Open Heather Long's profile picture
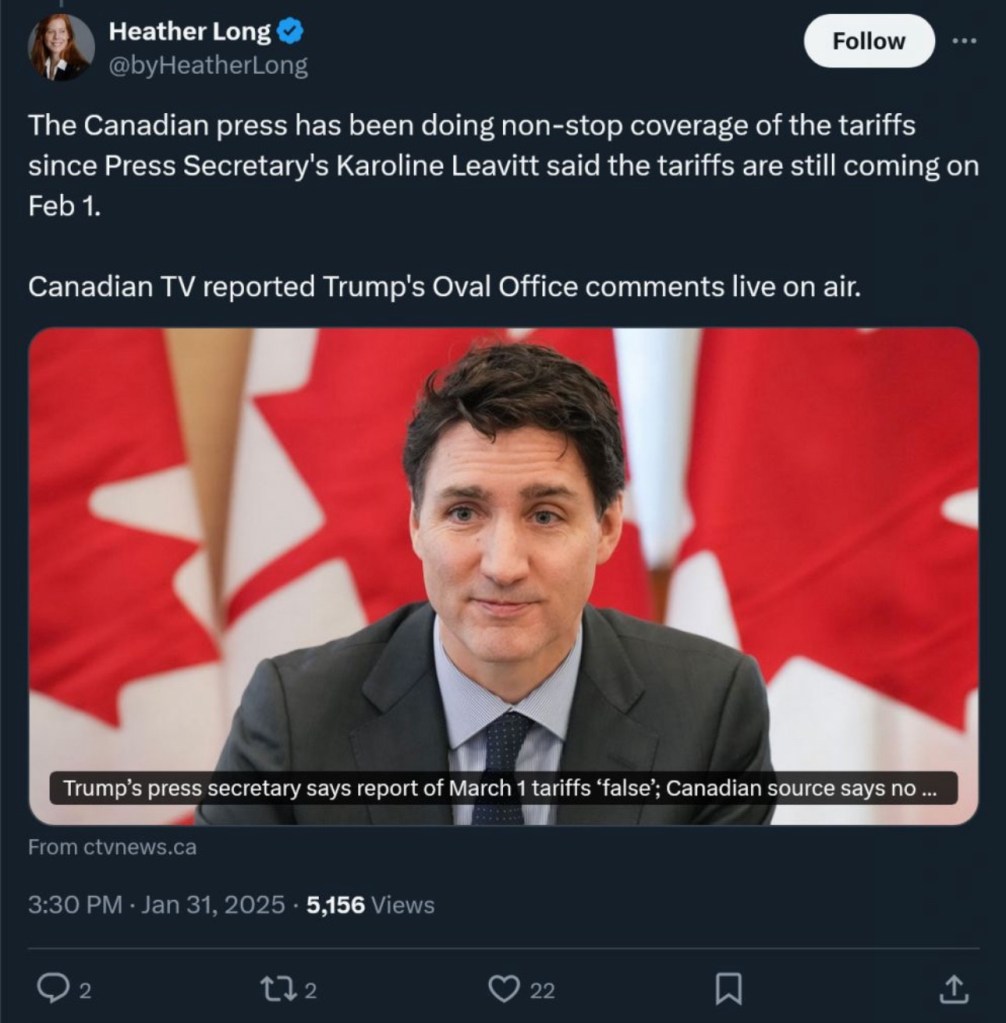1006x1023 pixels. click(62, 47)
